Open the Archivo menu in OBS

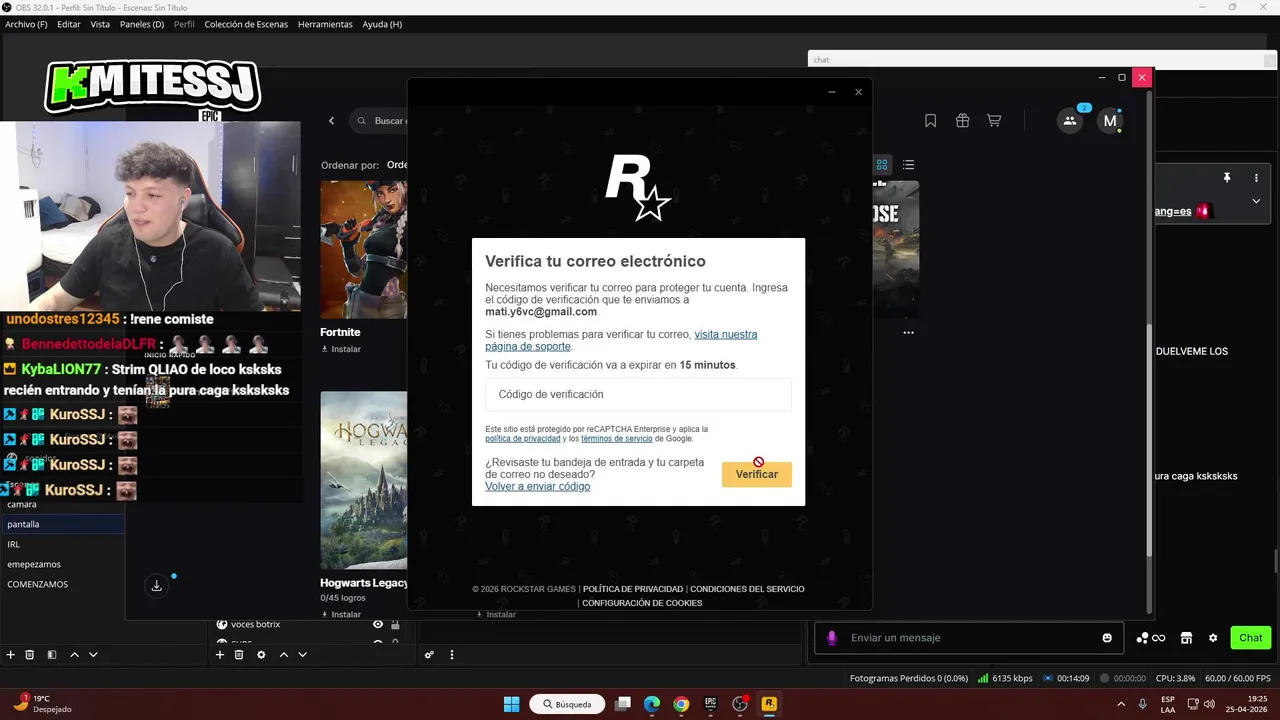point(26,24)
